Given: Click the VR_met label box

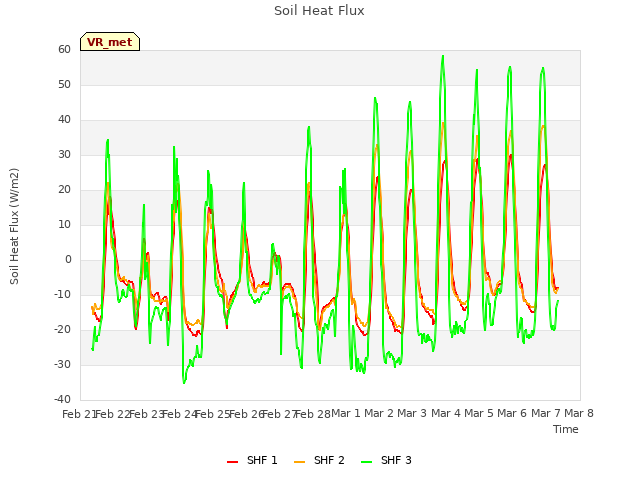Looking at the screenshot, I should (110, 42).
